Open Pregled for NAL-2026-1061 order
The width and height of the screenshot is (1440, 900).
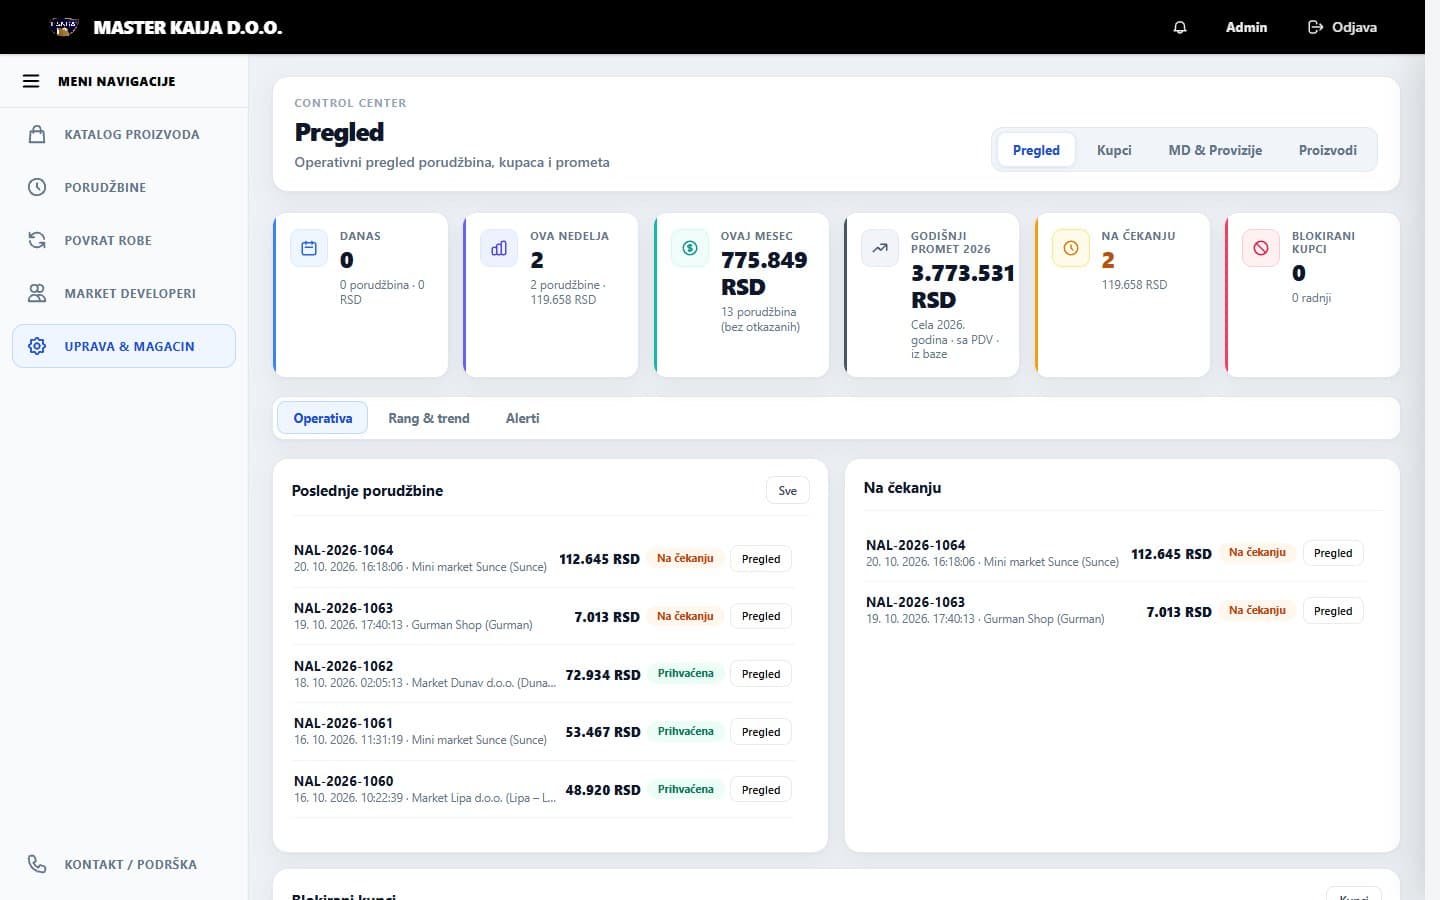(761, 732)
